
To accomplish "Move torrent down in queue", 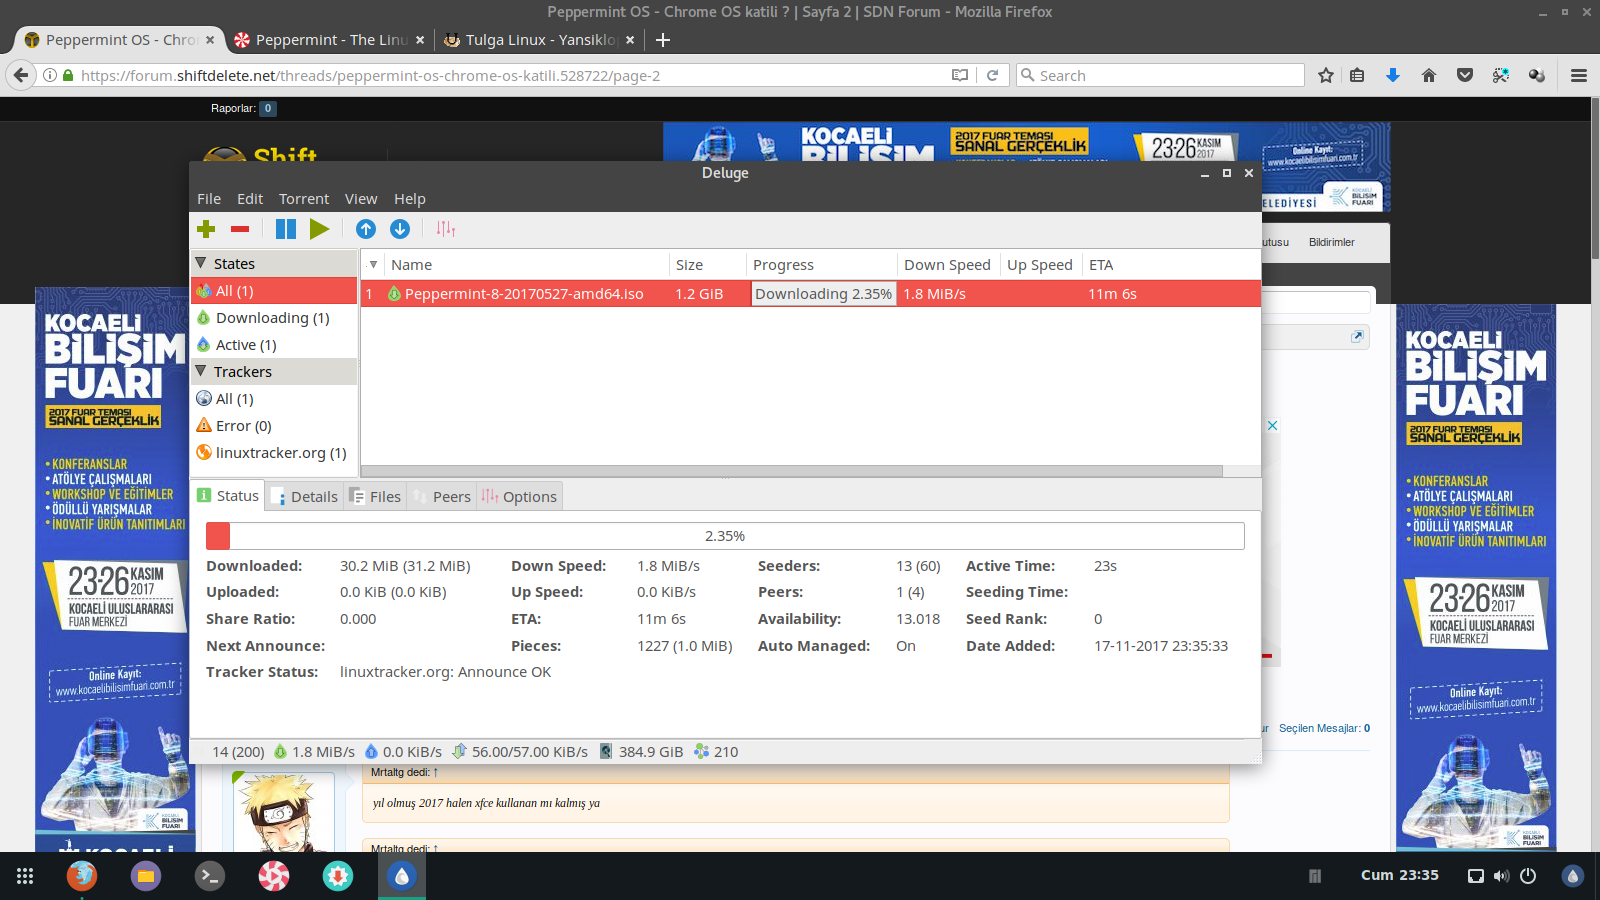I will [400, 229].
